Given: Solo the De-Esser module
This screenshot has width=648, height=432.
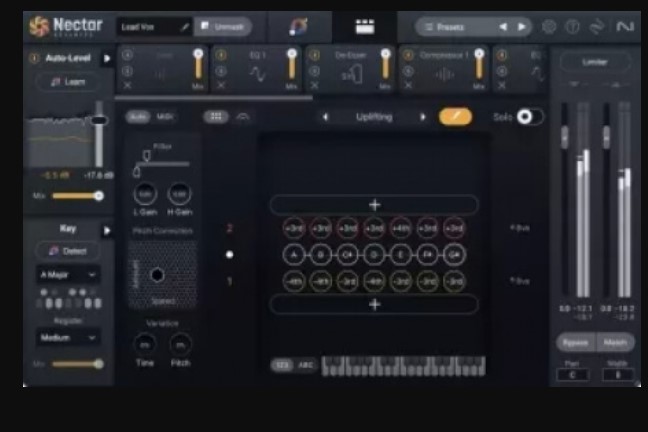Looking at the screenshot, I should pyautogui.click(x=314, y=71).
